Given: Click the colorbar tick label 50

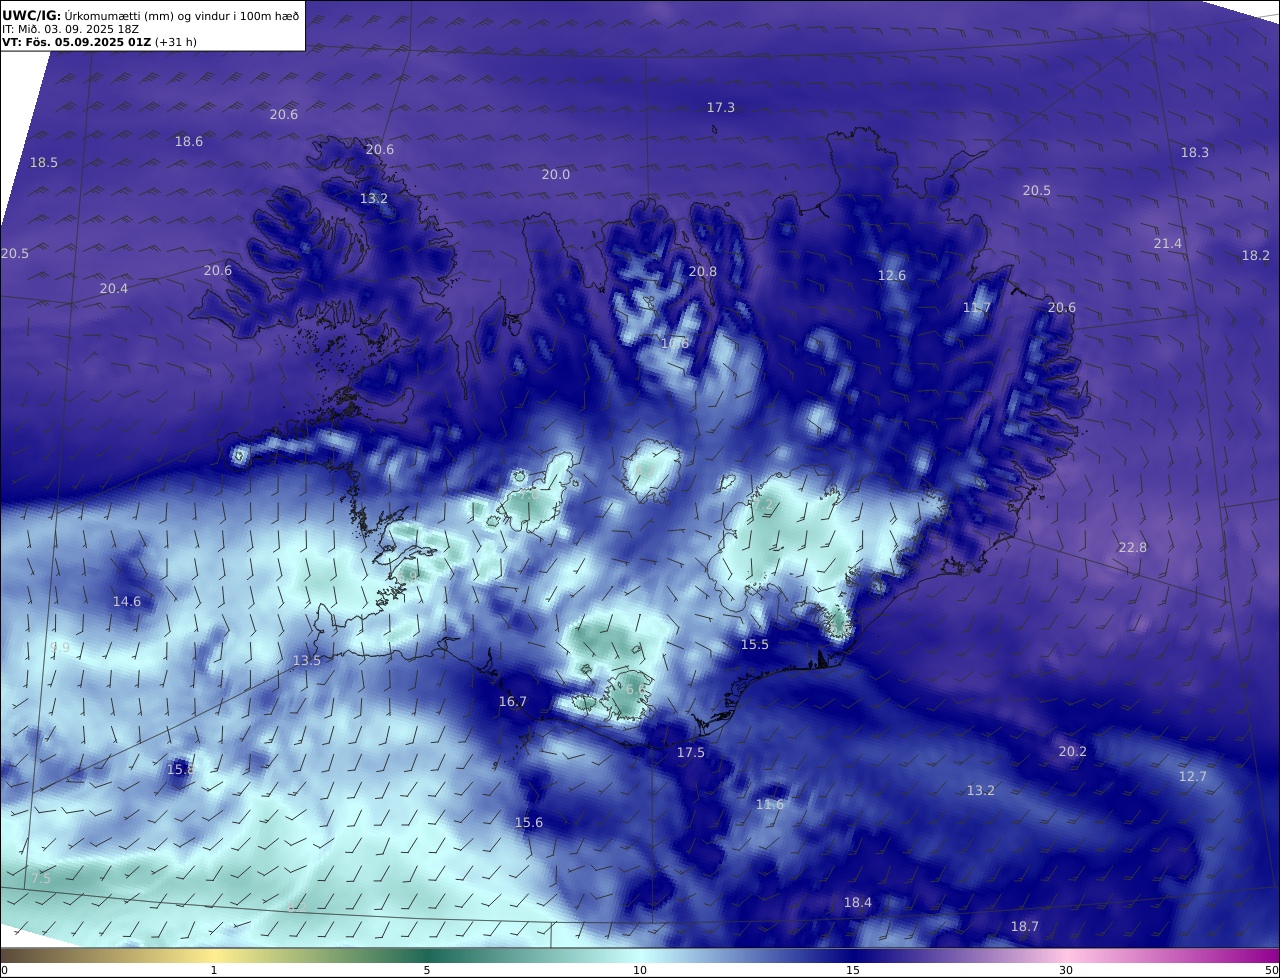Looking at the screenshot, I should [1271, 970].
